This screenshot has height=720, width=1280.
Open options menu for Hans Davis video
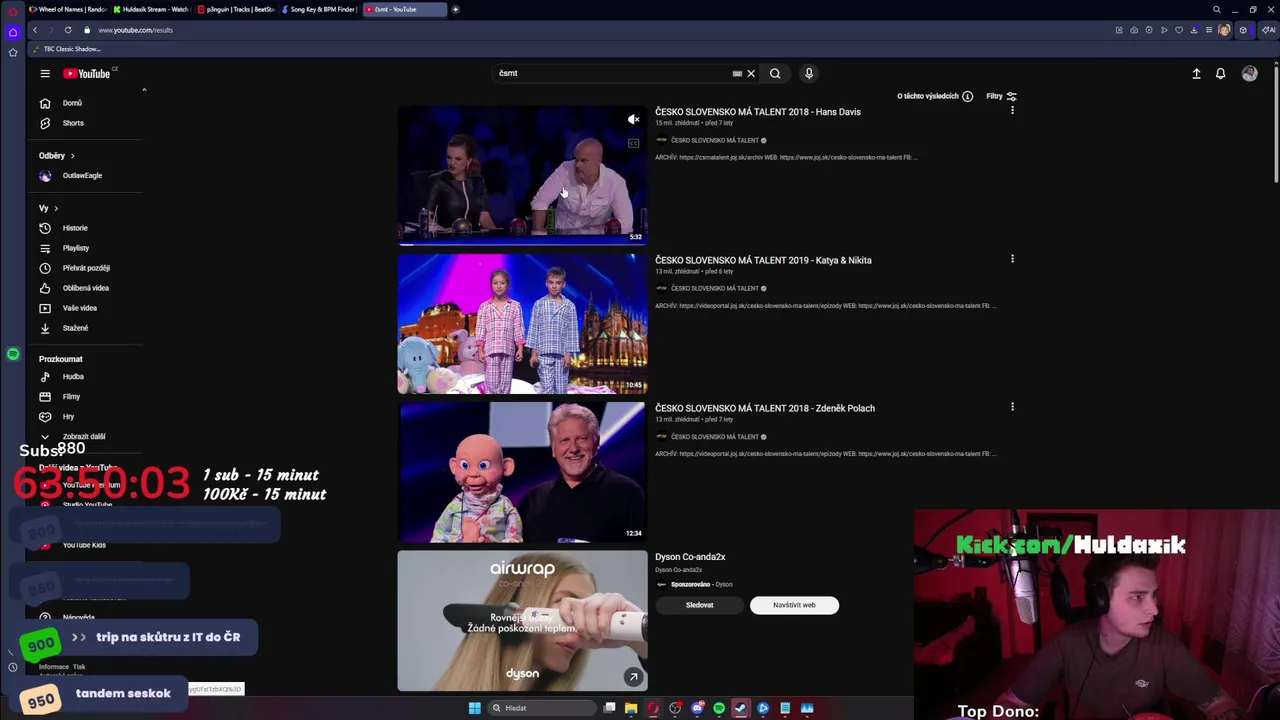pyautogui.click(x=1012, y=111)
